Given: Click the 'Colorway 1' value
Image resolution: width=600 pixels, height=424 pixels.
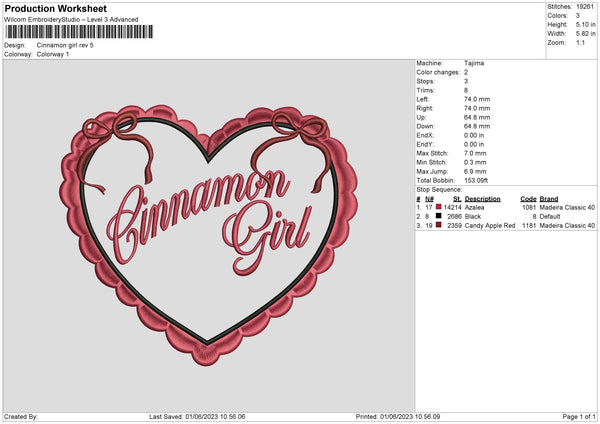Looking at the screenshot, I should point(53,54).
